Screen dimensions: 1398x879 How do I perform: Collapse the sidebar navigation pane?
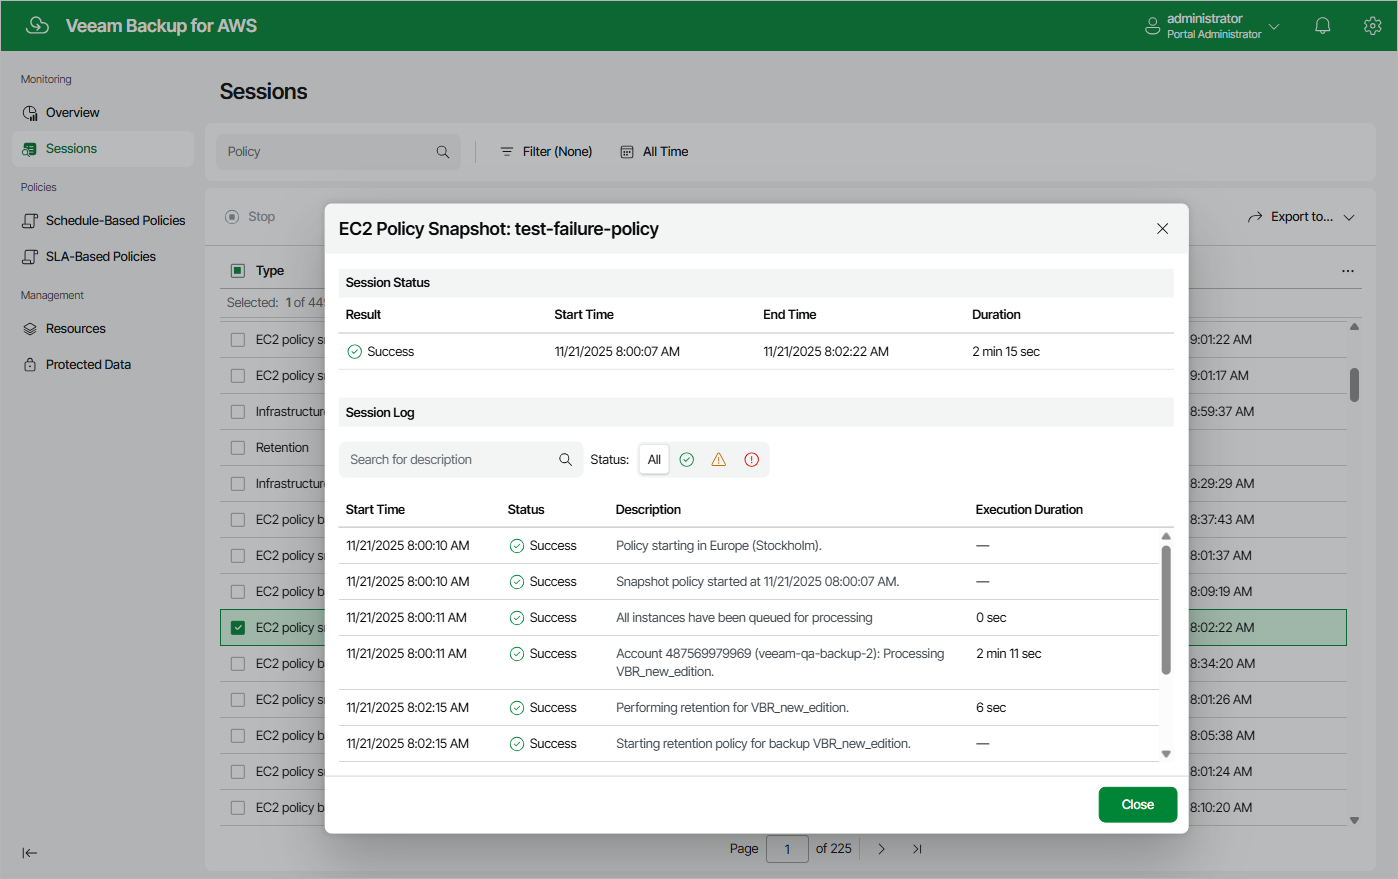pos(30,853)
